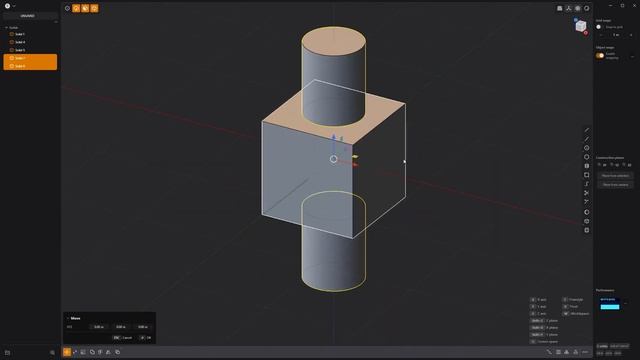This screenshot has width=640, height=360.
Task: Click the Z axis shortcut hint
Action: 539,313
